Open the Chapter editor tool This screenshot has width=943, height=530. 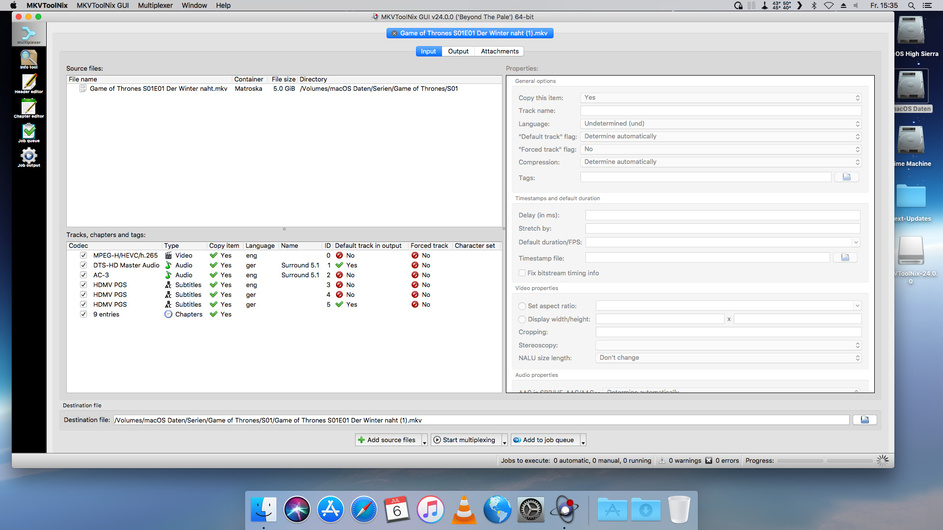click(x=28, y=109)
